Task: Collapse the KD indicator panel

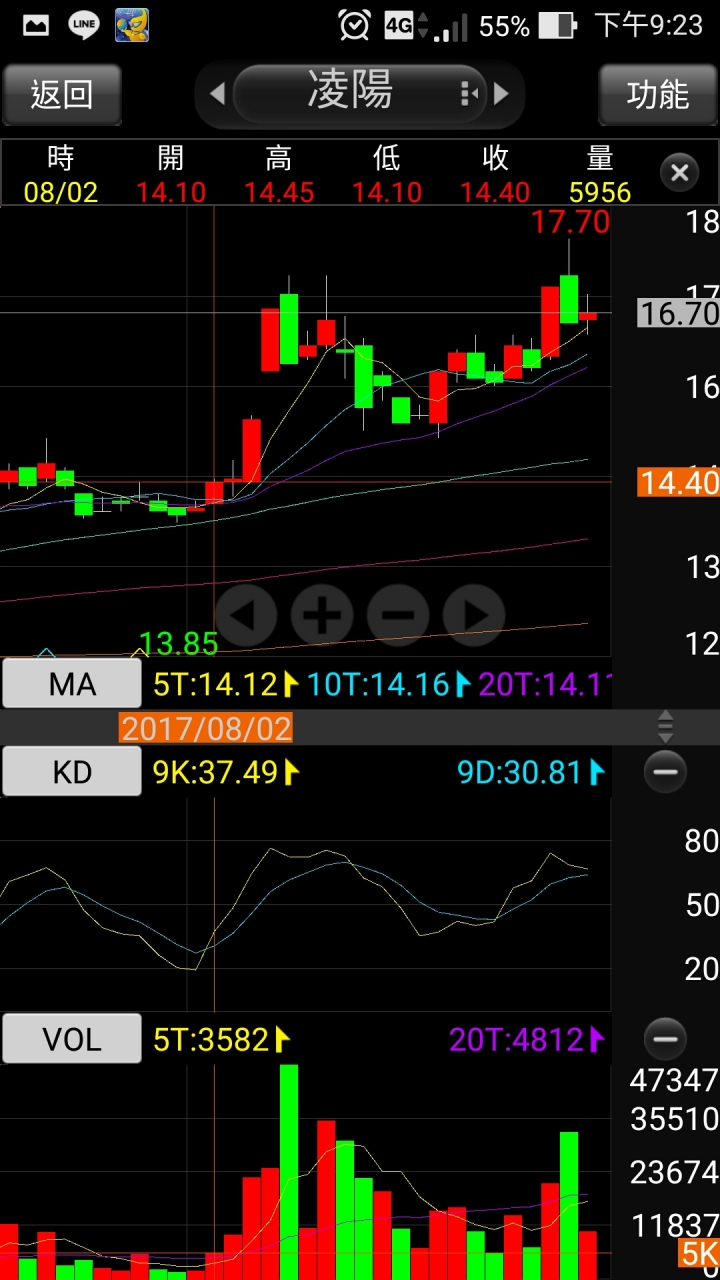Action: [x=665, y=771]
